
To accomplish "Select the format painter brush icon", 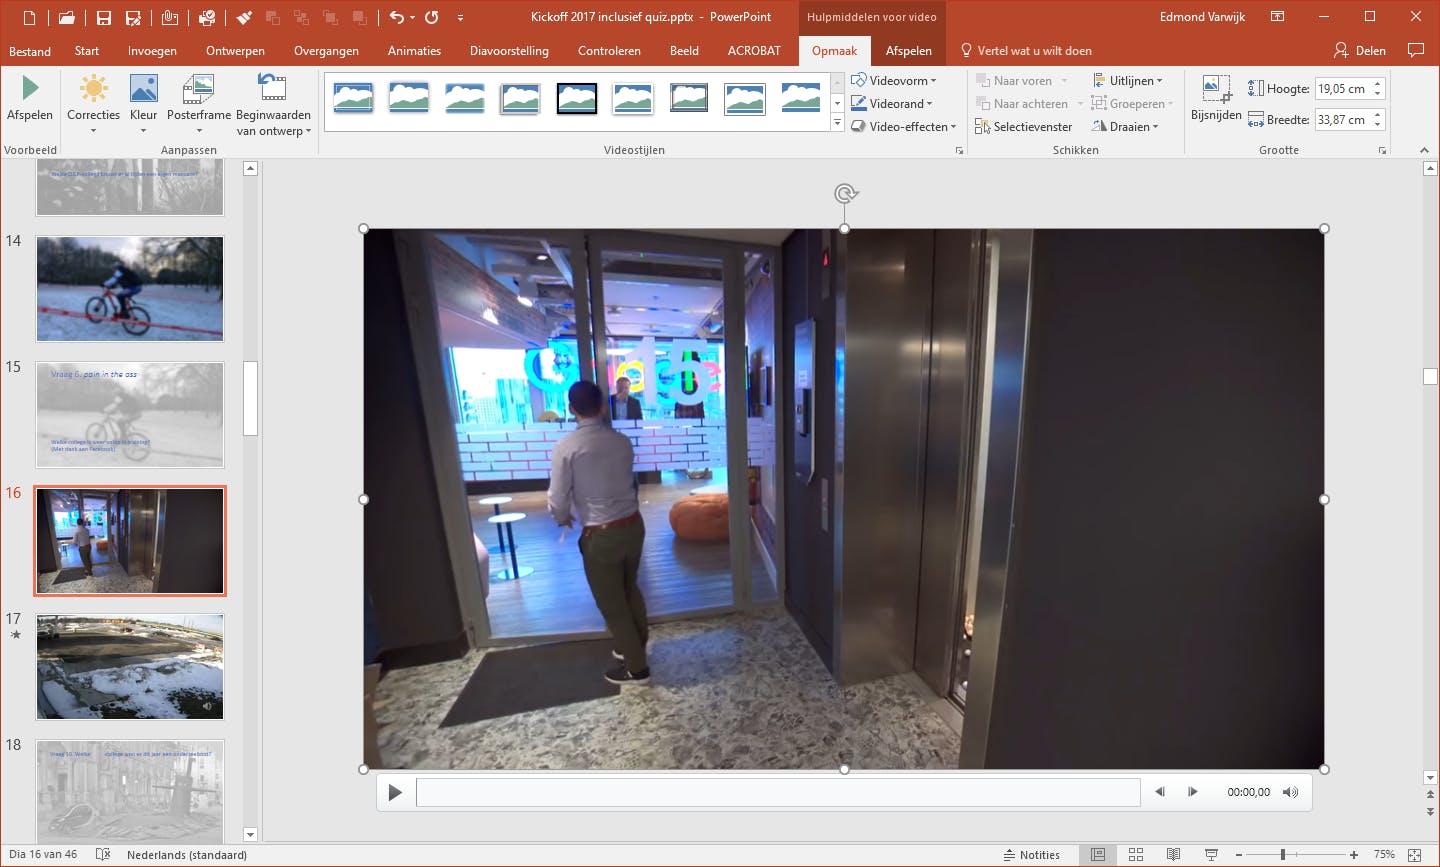I will click(244, 17).
